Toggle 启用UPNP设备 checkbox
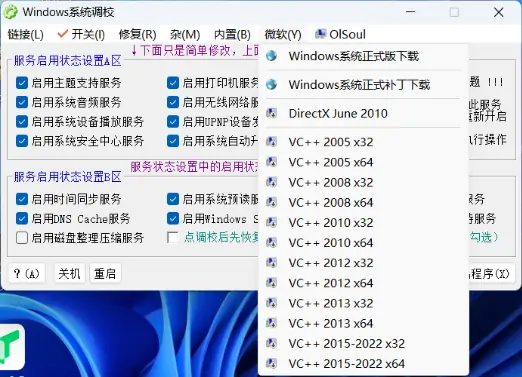This screenshot has height=377, width=522. (x=173, y=121)
